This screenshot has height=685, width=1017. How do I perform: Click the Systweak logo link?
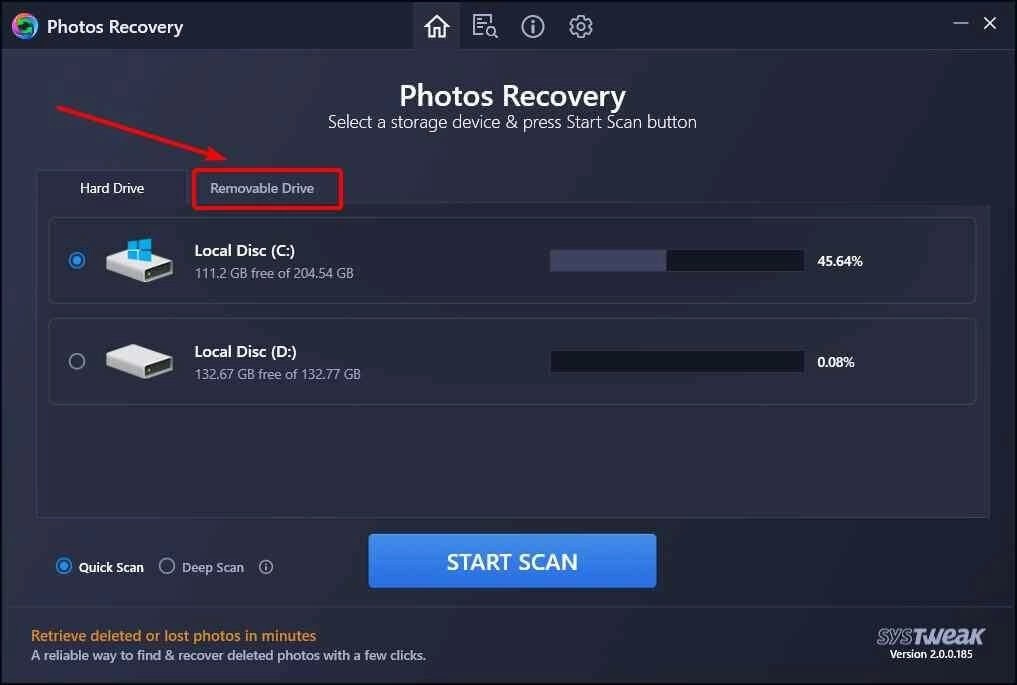(931, 636)
